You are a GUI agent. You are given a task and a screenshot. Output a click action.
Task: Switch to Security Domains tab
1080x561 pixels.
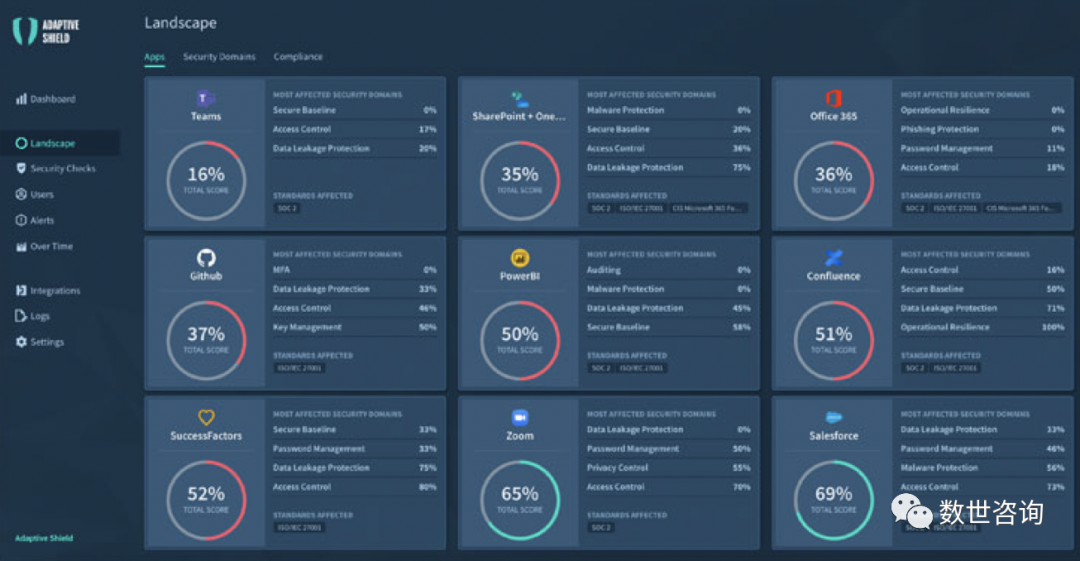click(x=219, y=57)
